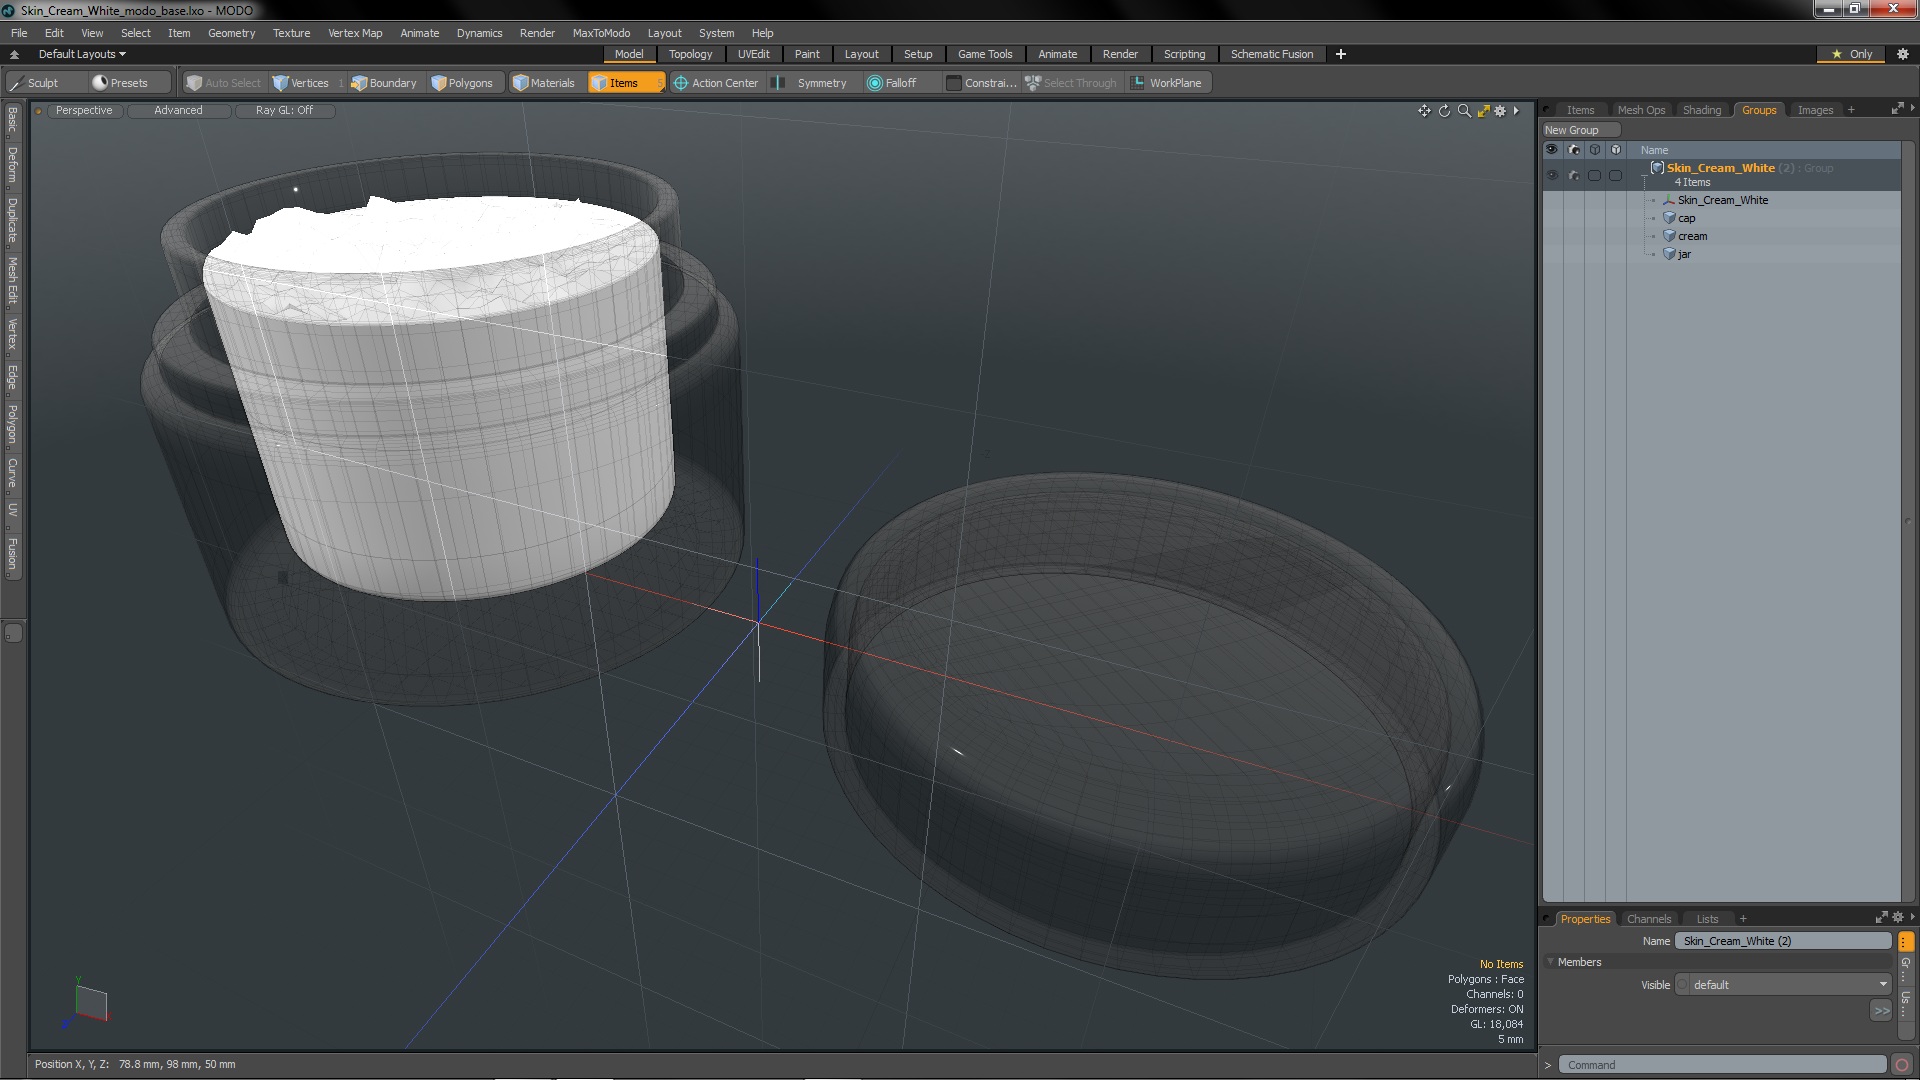This screenshot has height=1080, width=1920.
Task: Open the MaxToModo menu
Action: [x=601, y=33]
